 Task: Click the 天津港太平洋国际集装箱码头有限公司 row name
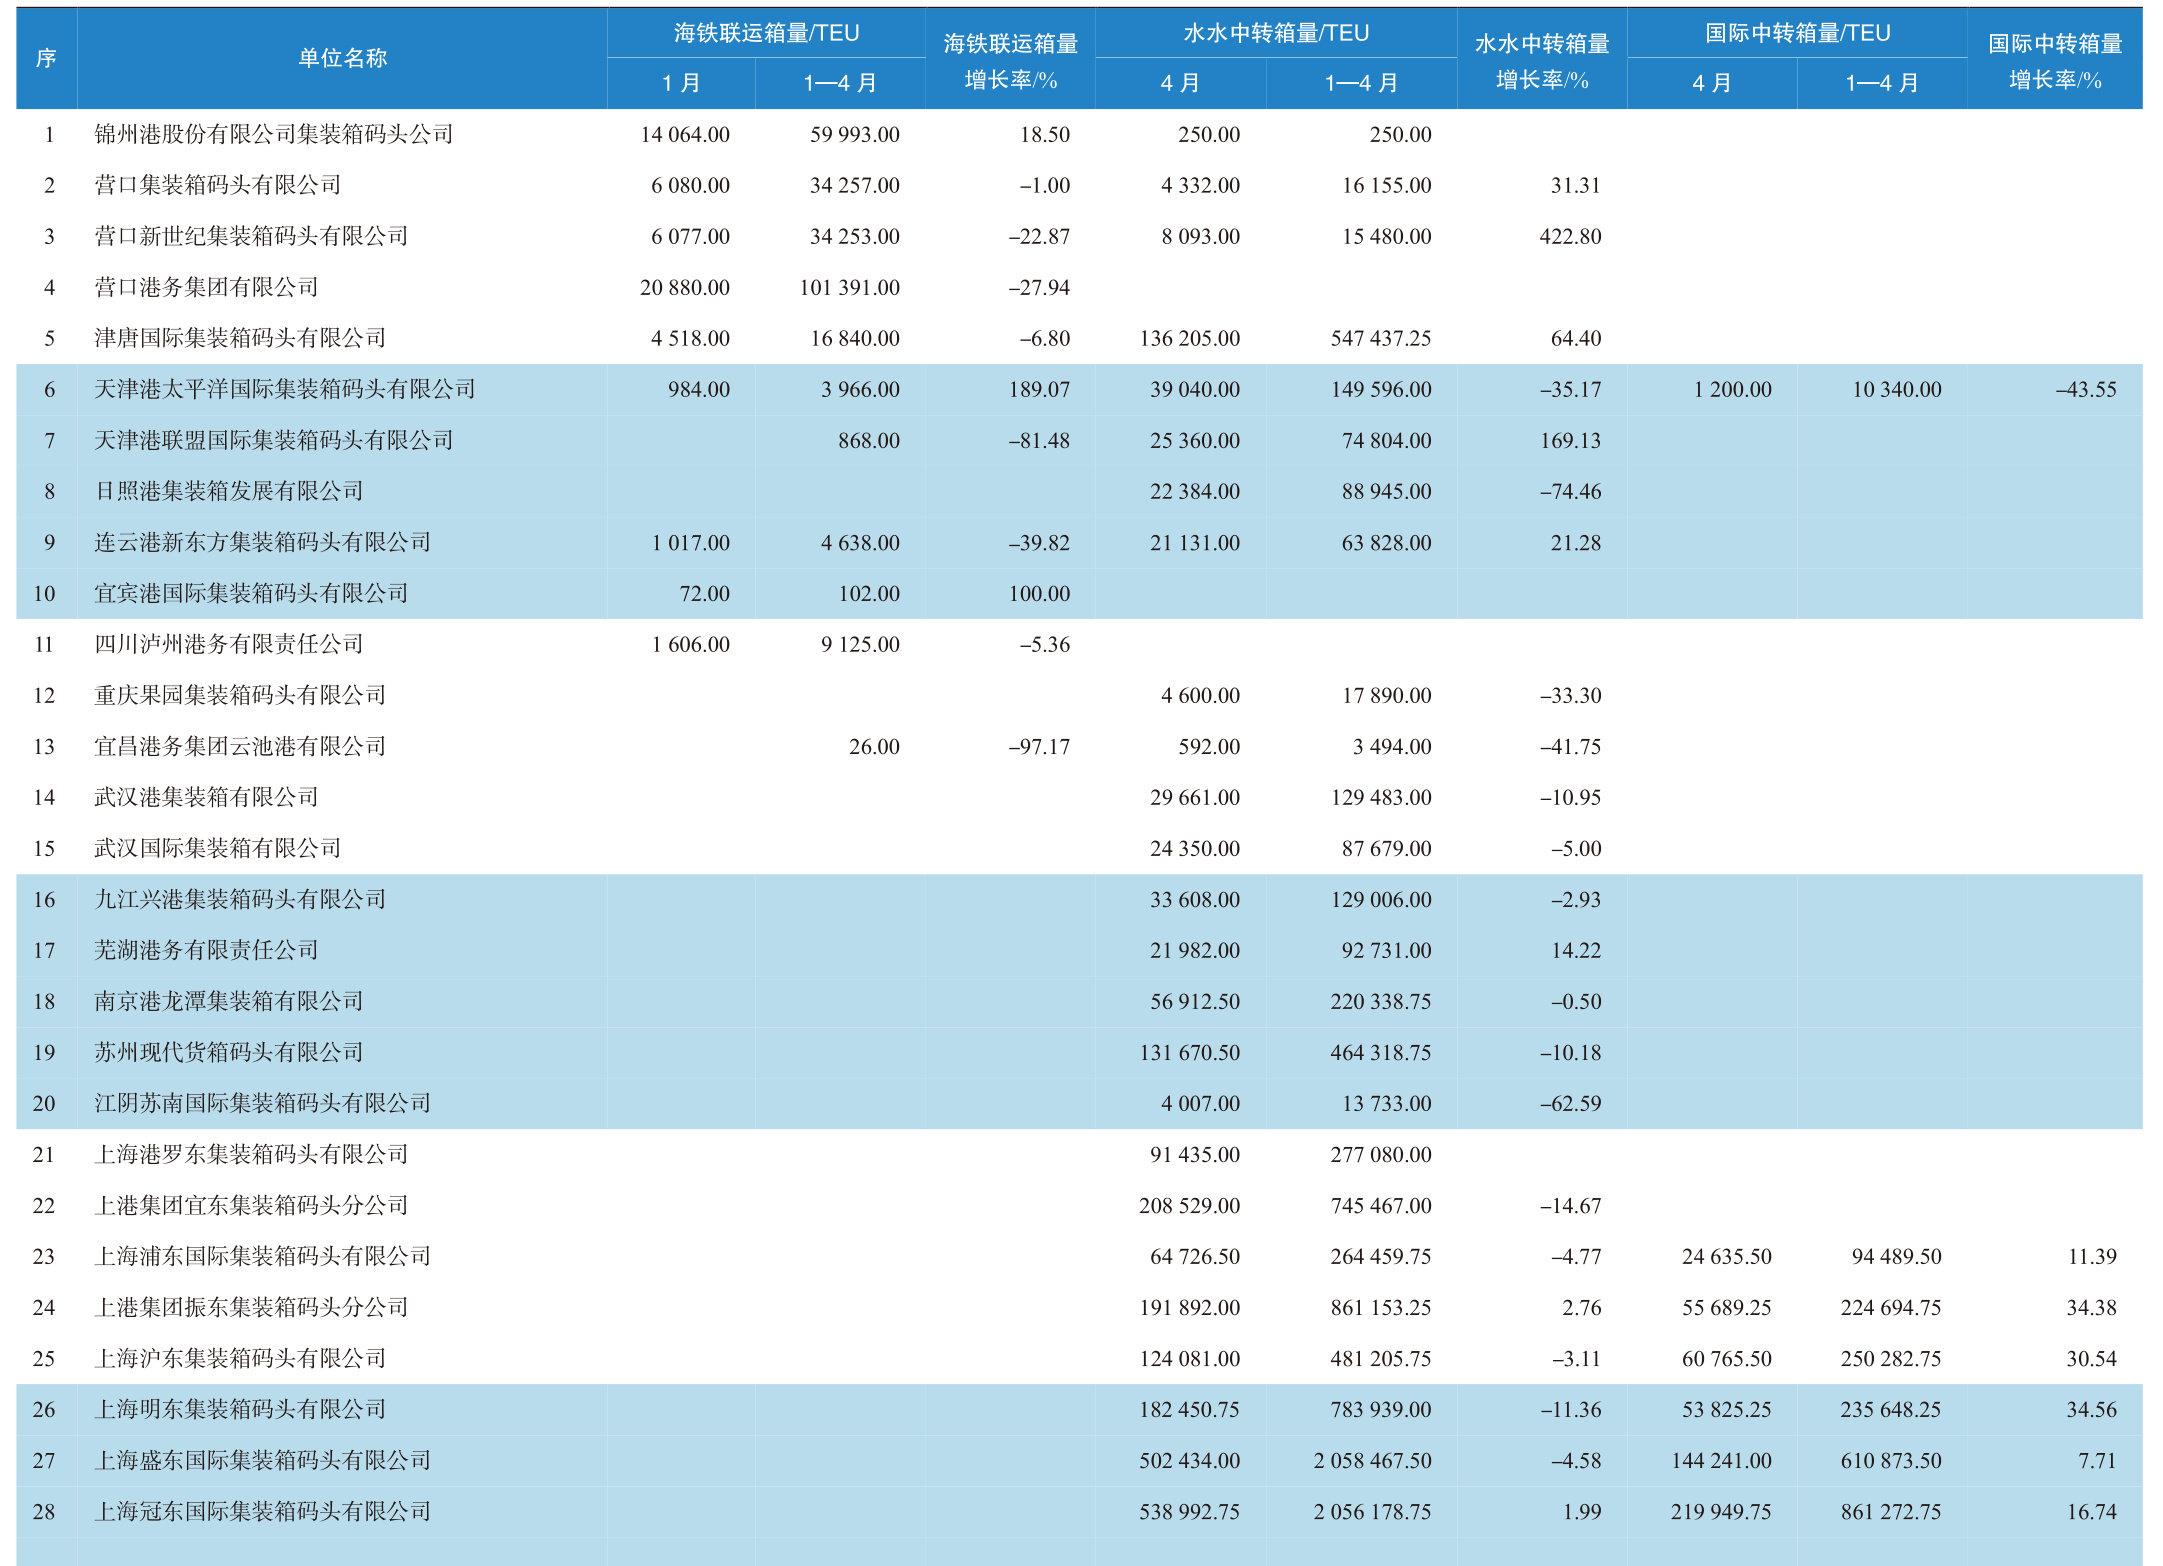click(284, 389)
